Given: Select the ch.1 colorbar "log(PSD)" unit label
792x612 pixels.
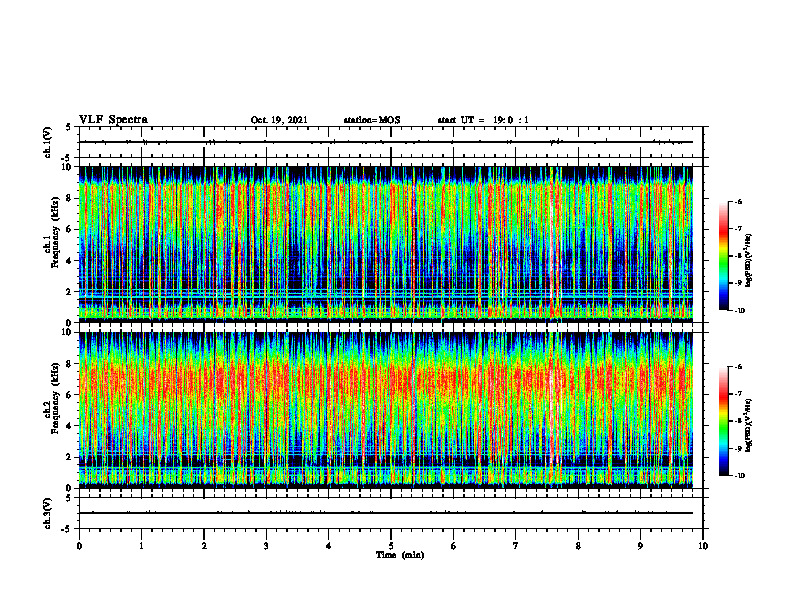Looking at the screenshot, I should [x=749, y=260].
